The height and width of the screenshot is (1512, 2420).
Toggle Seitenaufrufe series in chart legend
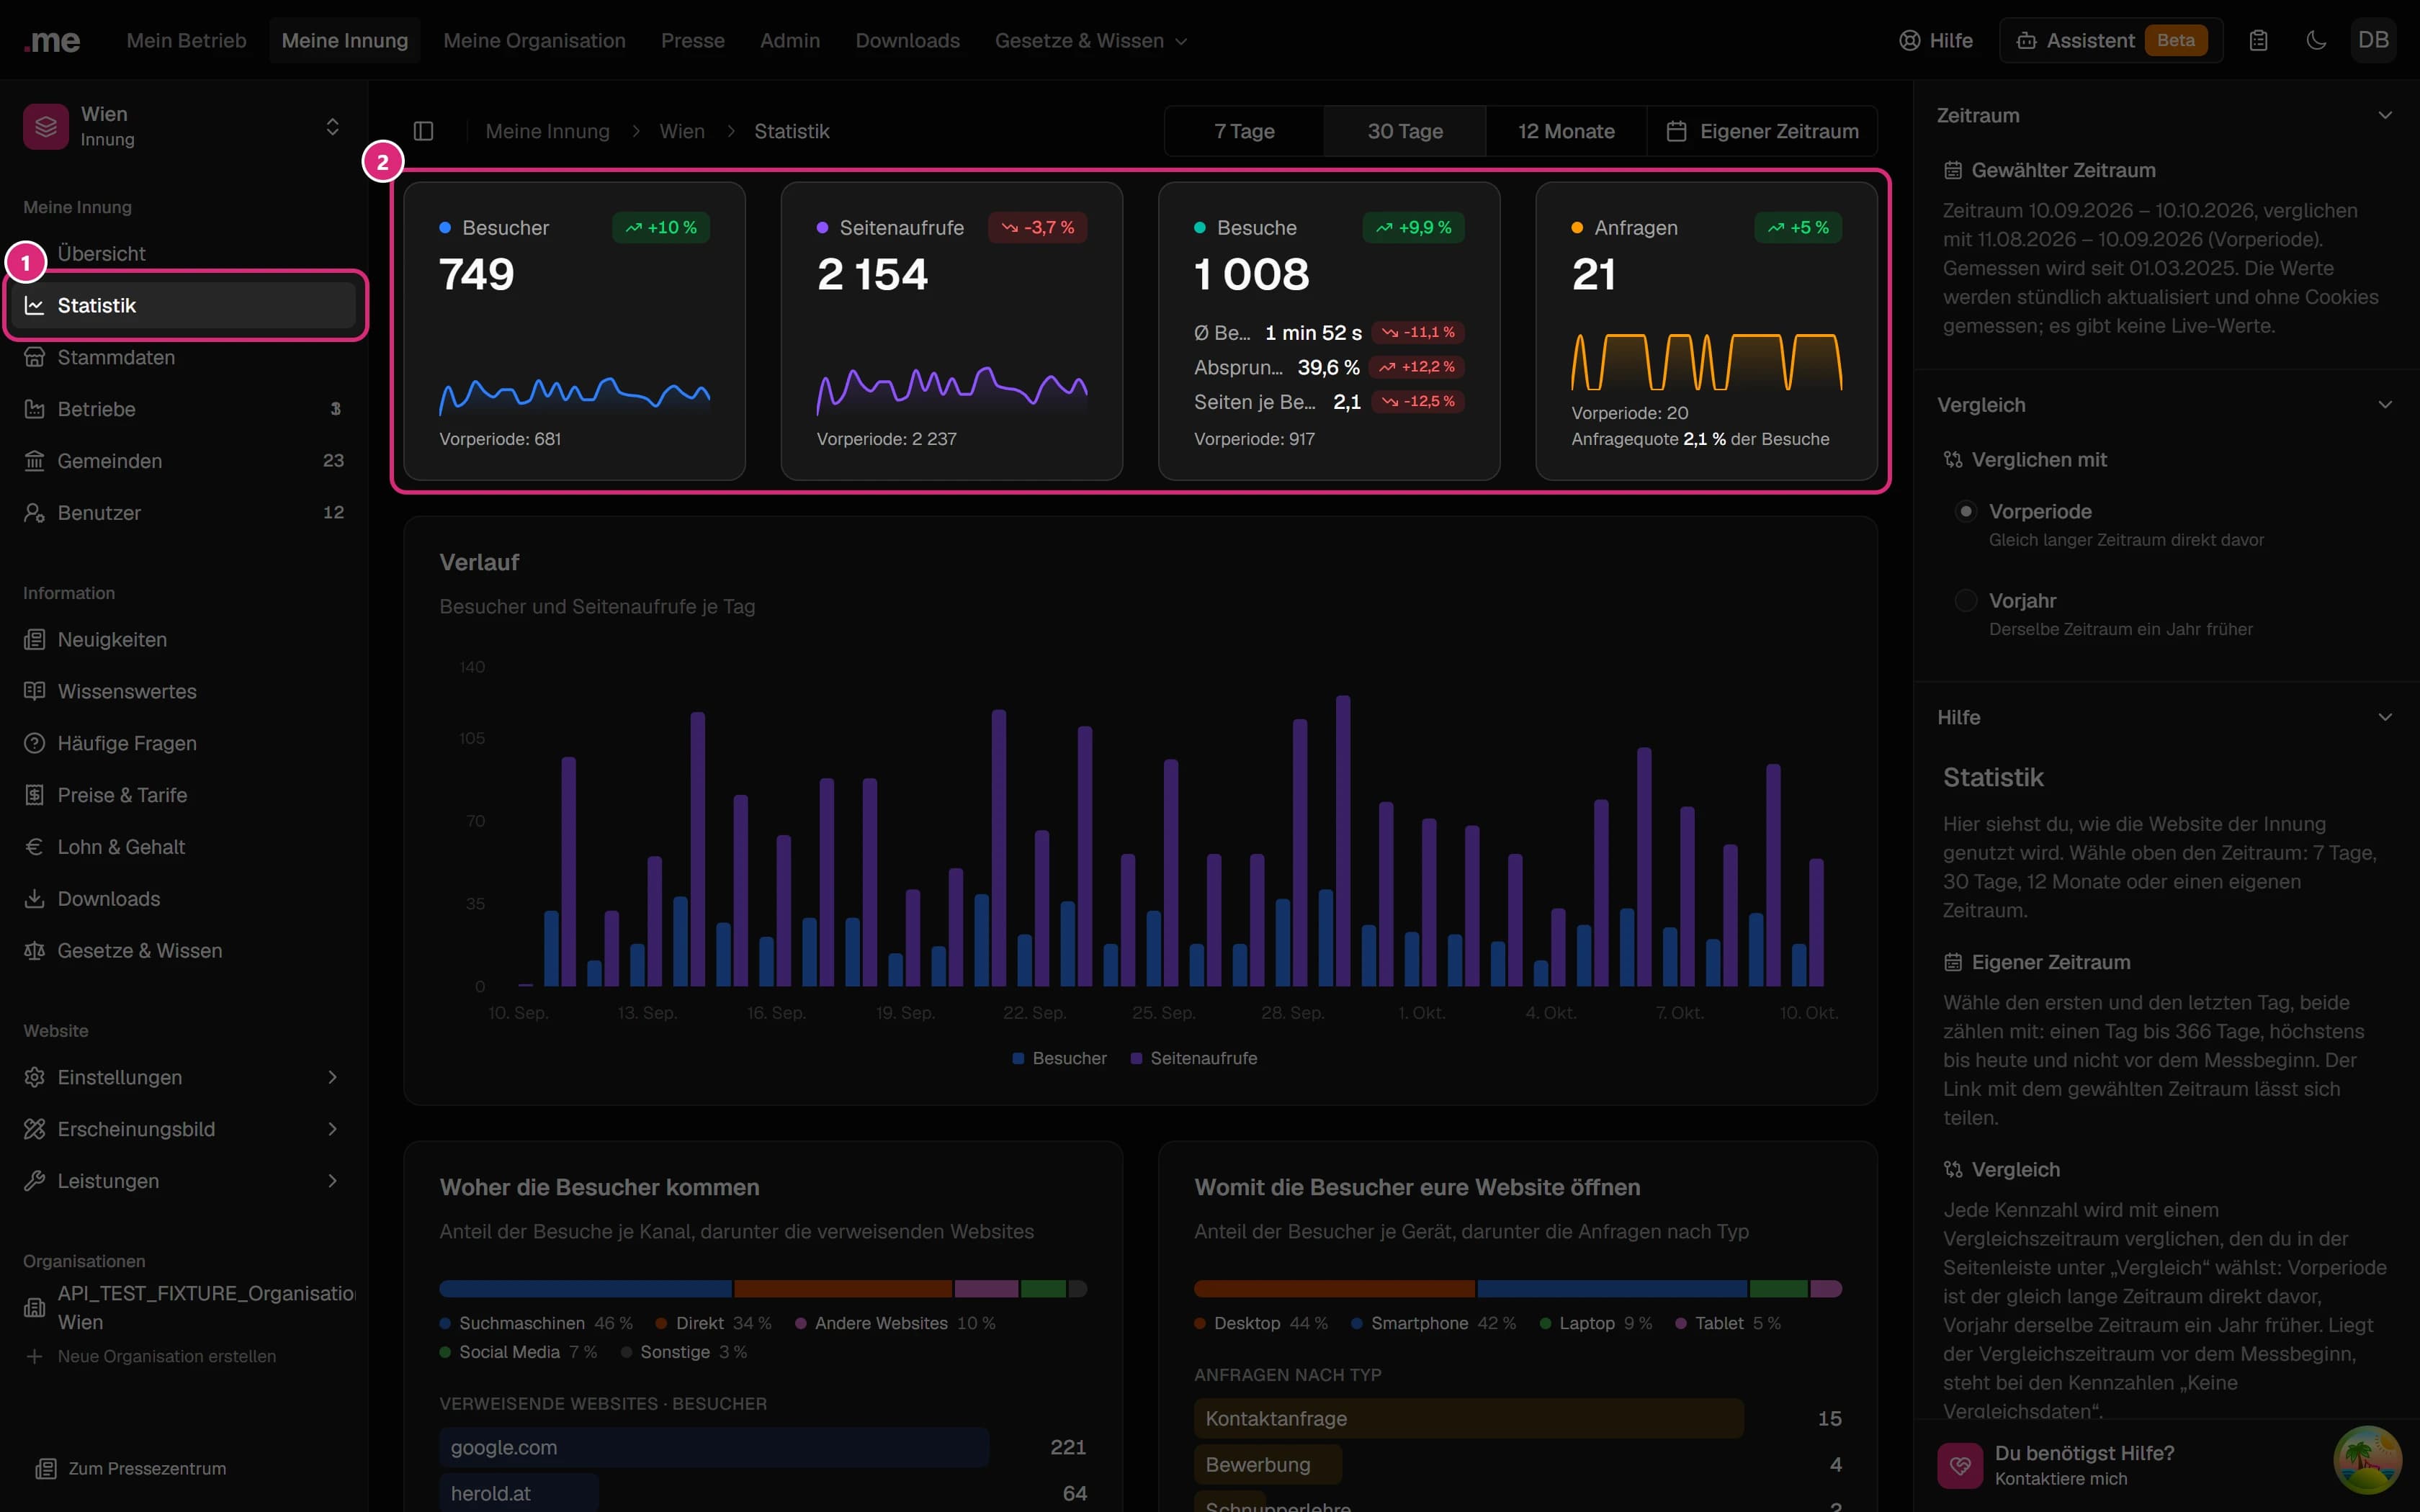click(x=1194, y=1058)
